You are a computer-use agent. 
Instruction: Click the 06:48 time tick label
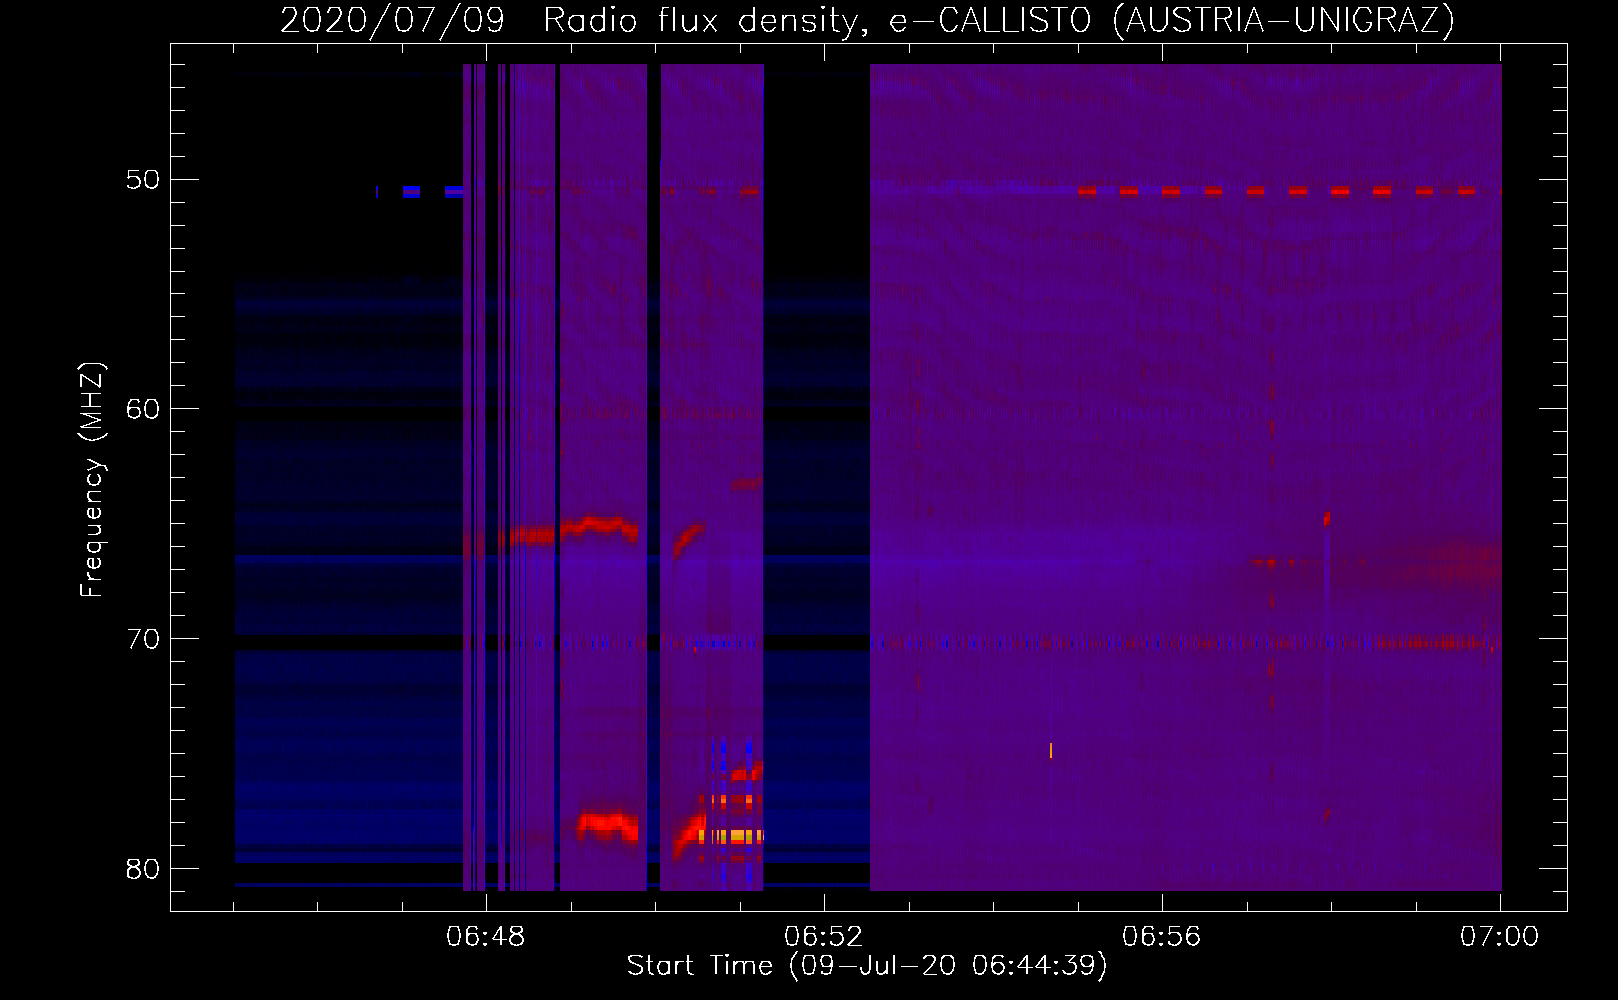tap(486, 937)
